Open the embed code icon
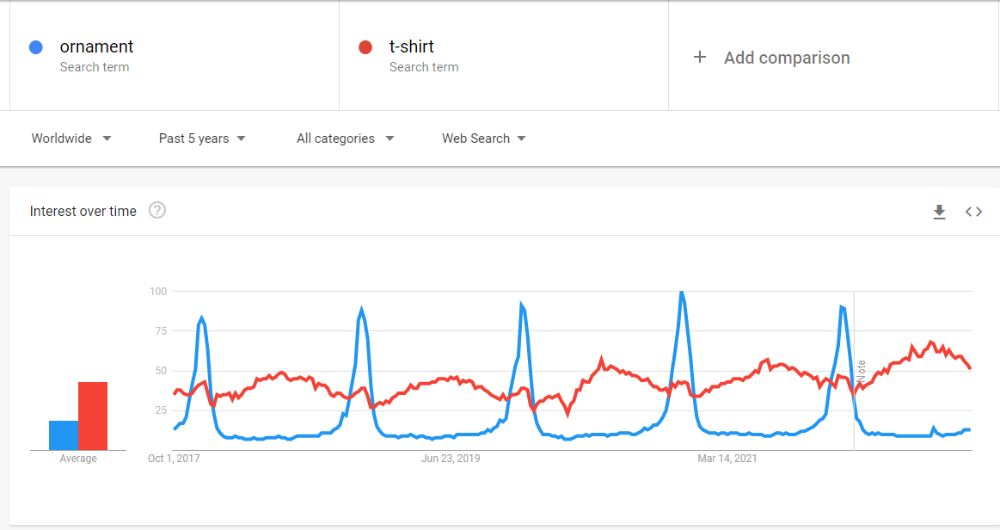The image size is (1000, 530). pyautogui.click(x=973, y=212)
